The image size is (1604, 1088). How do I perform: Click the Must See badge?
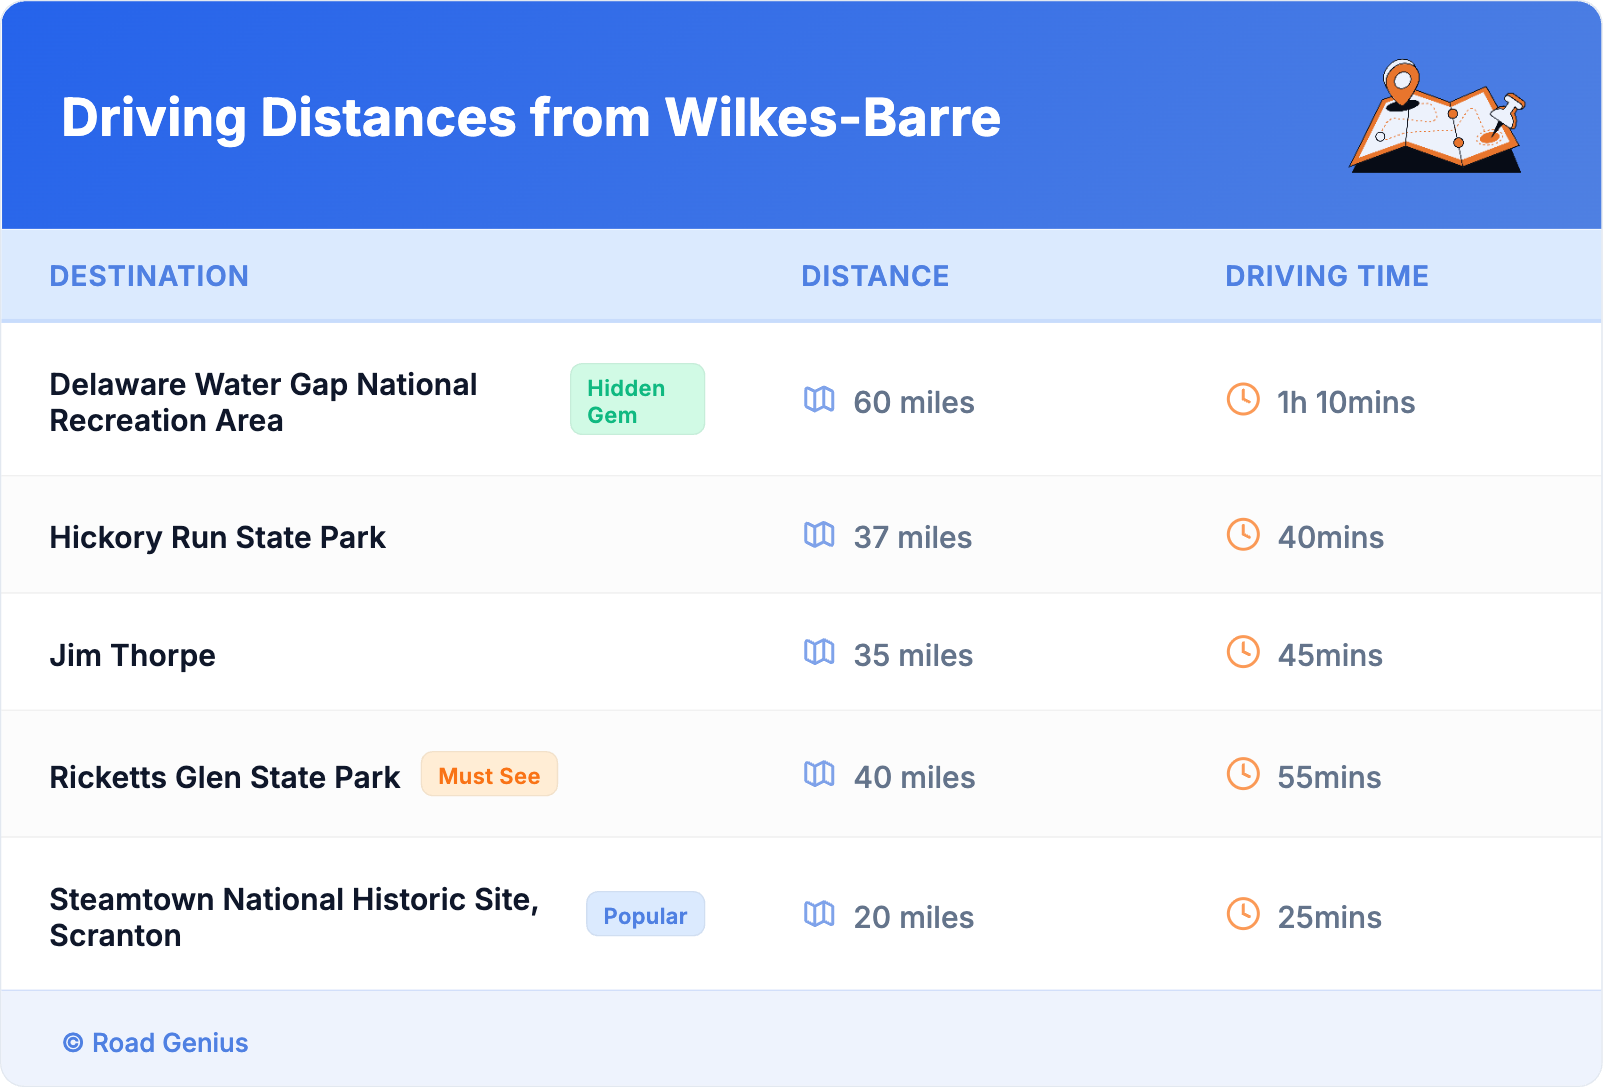489,775
